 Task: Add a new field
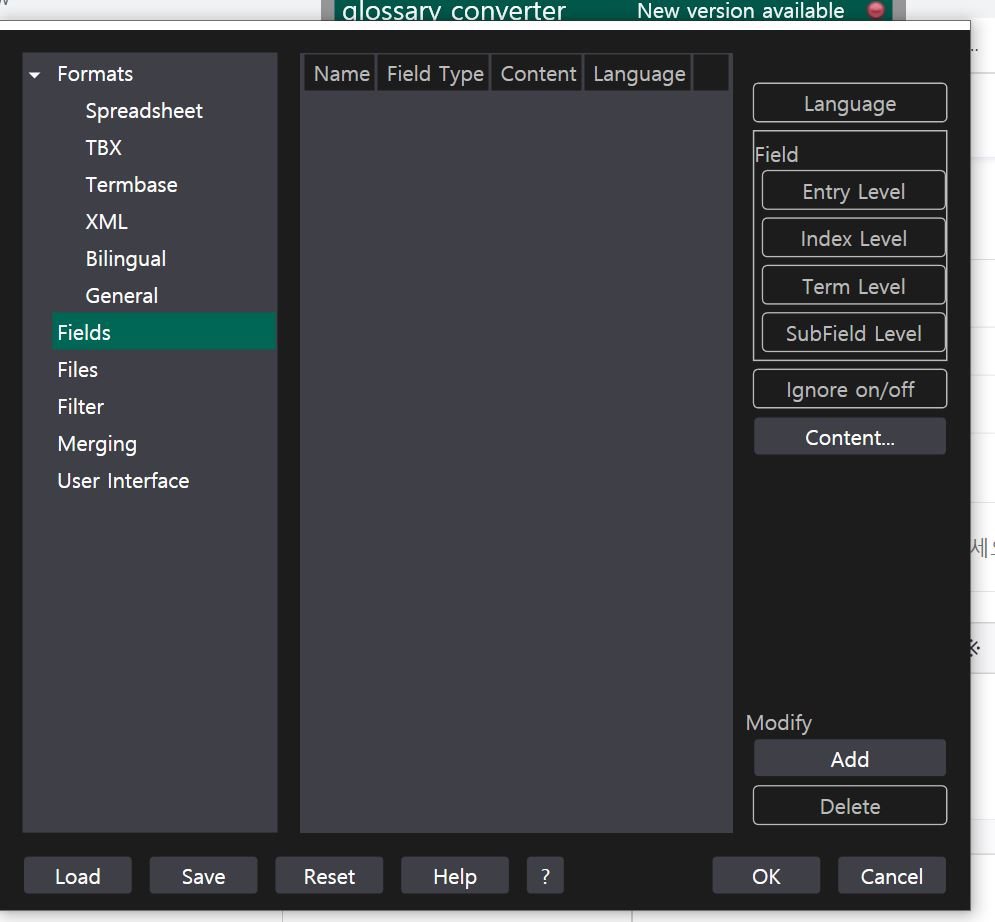[849, 760]
